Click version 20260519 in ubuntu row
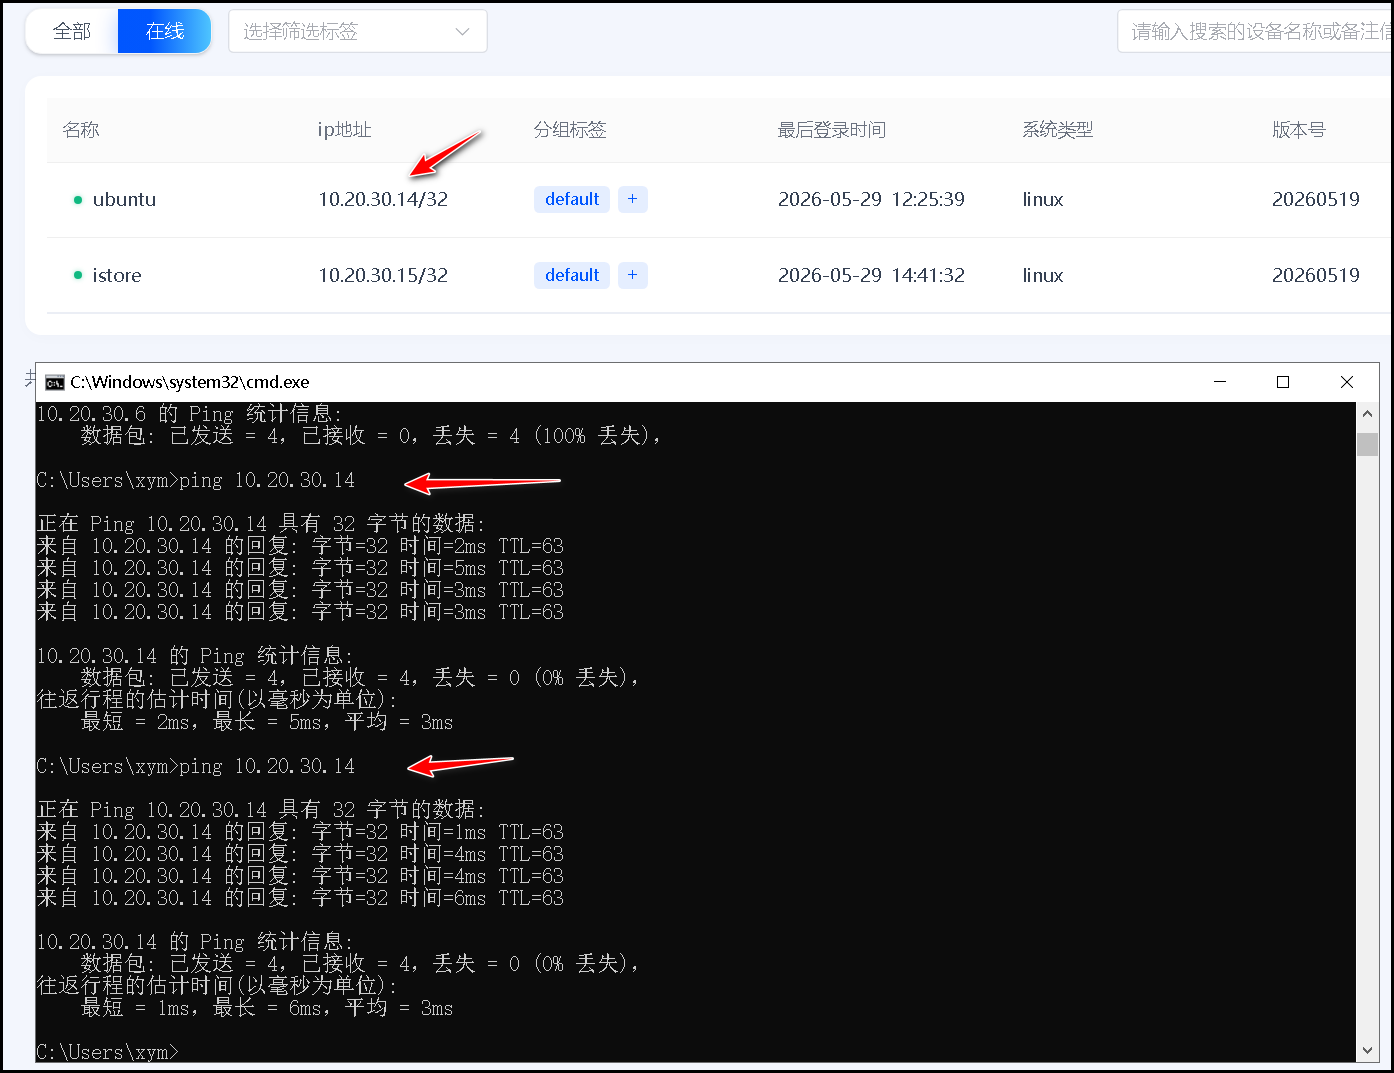The height and width of the screenshot is (1073, 1394). [x=1316, y=199]
